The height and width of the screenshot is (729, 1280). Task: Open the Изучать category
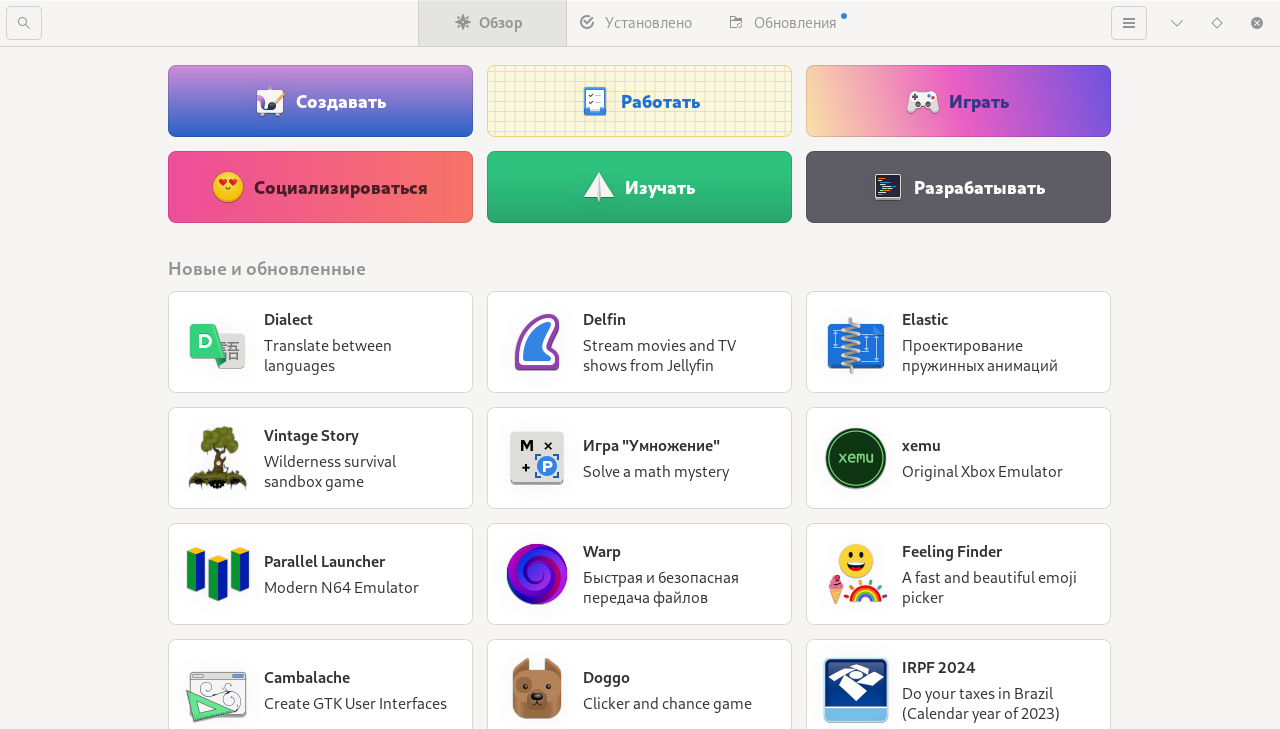pyautogui.click(x=639, y=186)
